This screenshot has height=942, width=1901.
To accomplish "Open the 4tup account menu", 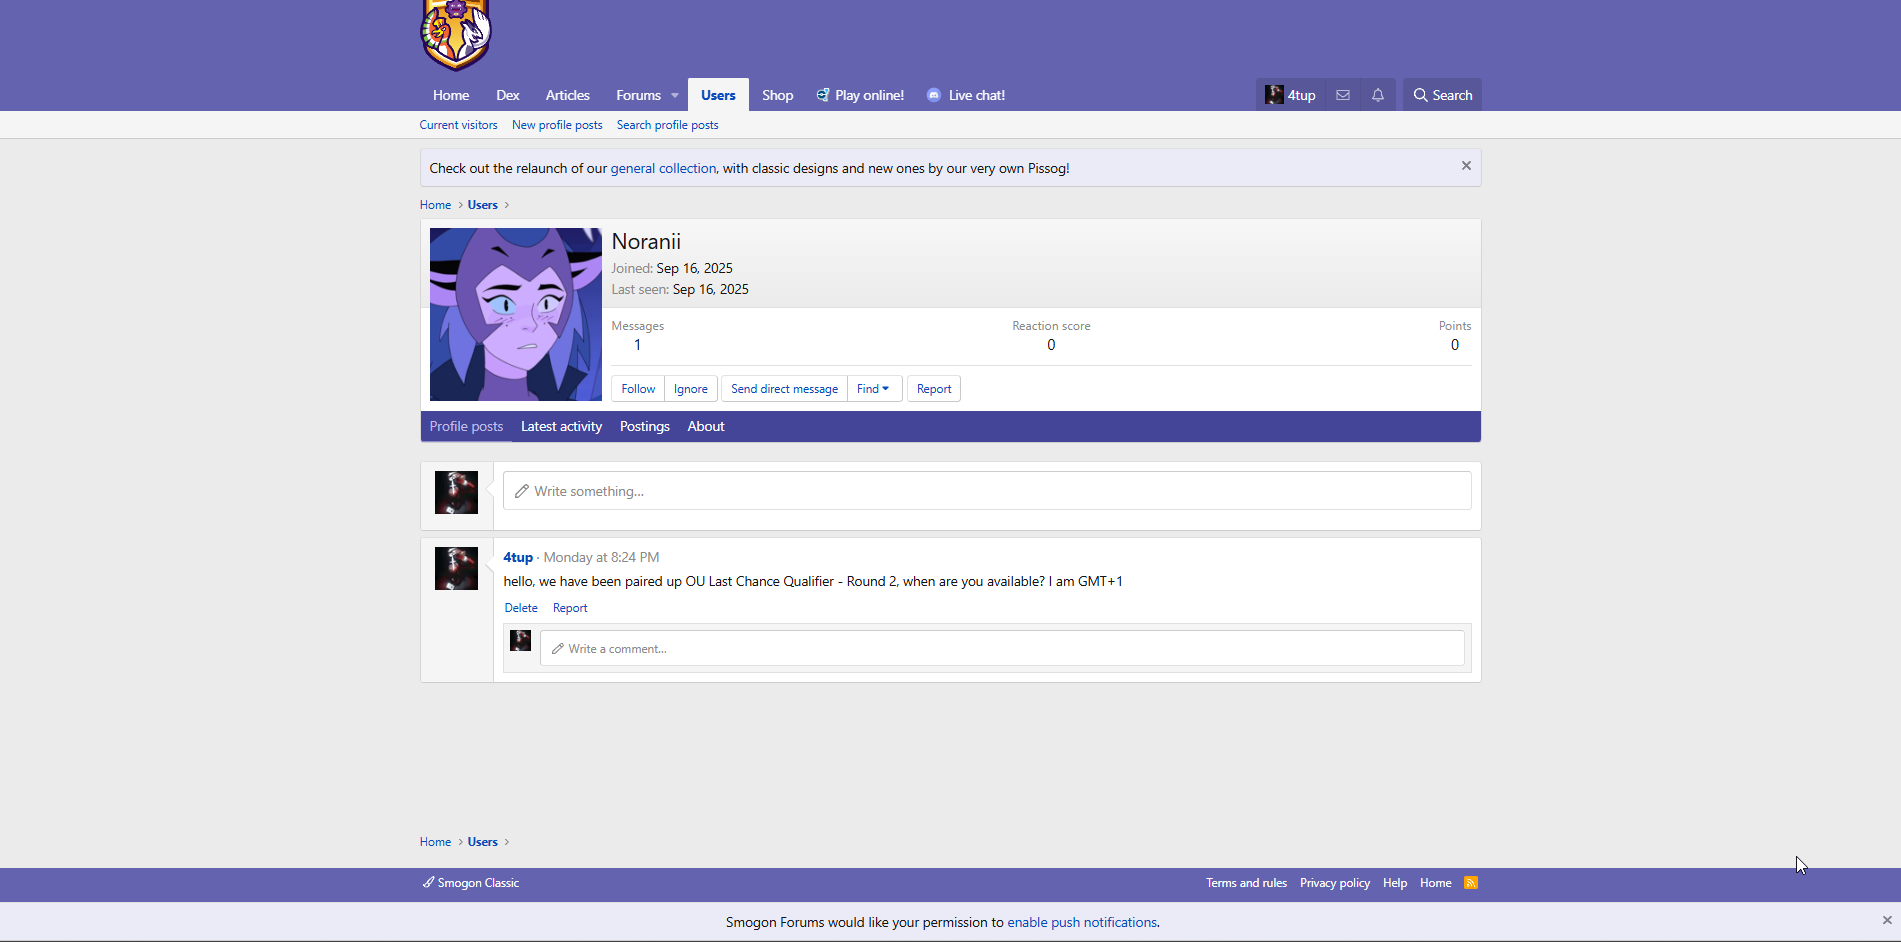I will click(x=1290, y=95).
